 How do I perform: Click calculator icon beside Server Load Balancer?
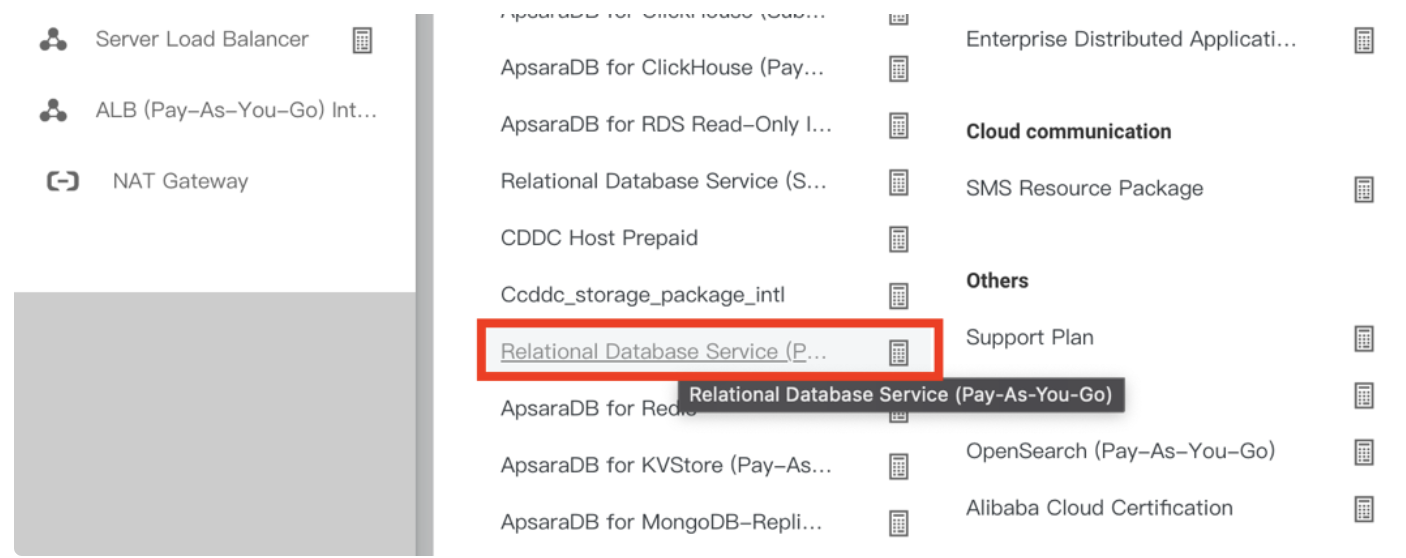362,40
